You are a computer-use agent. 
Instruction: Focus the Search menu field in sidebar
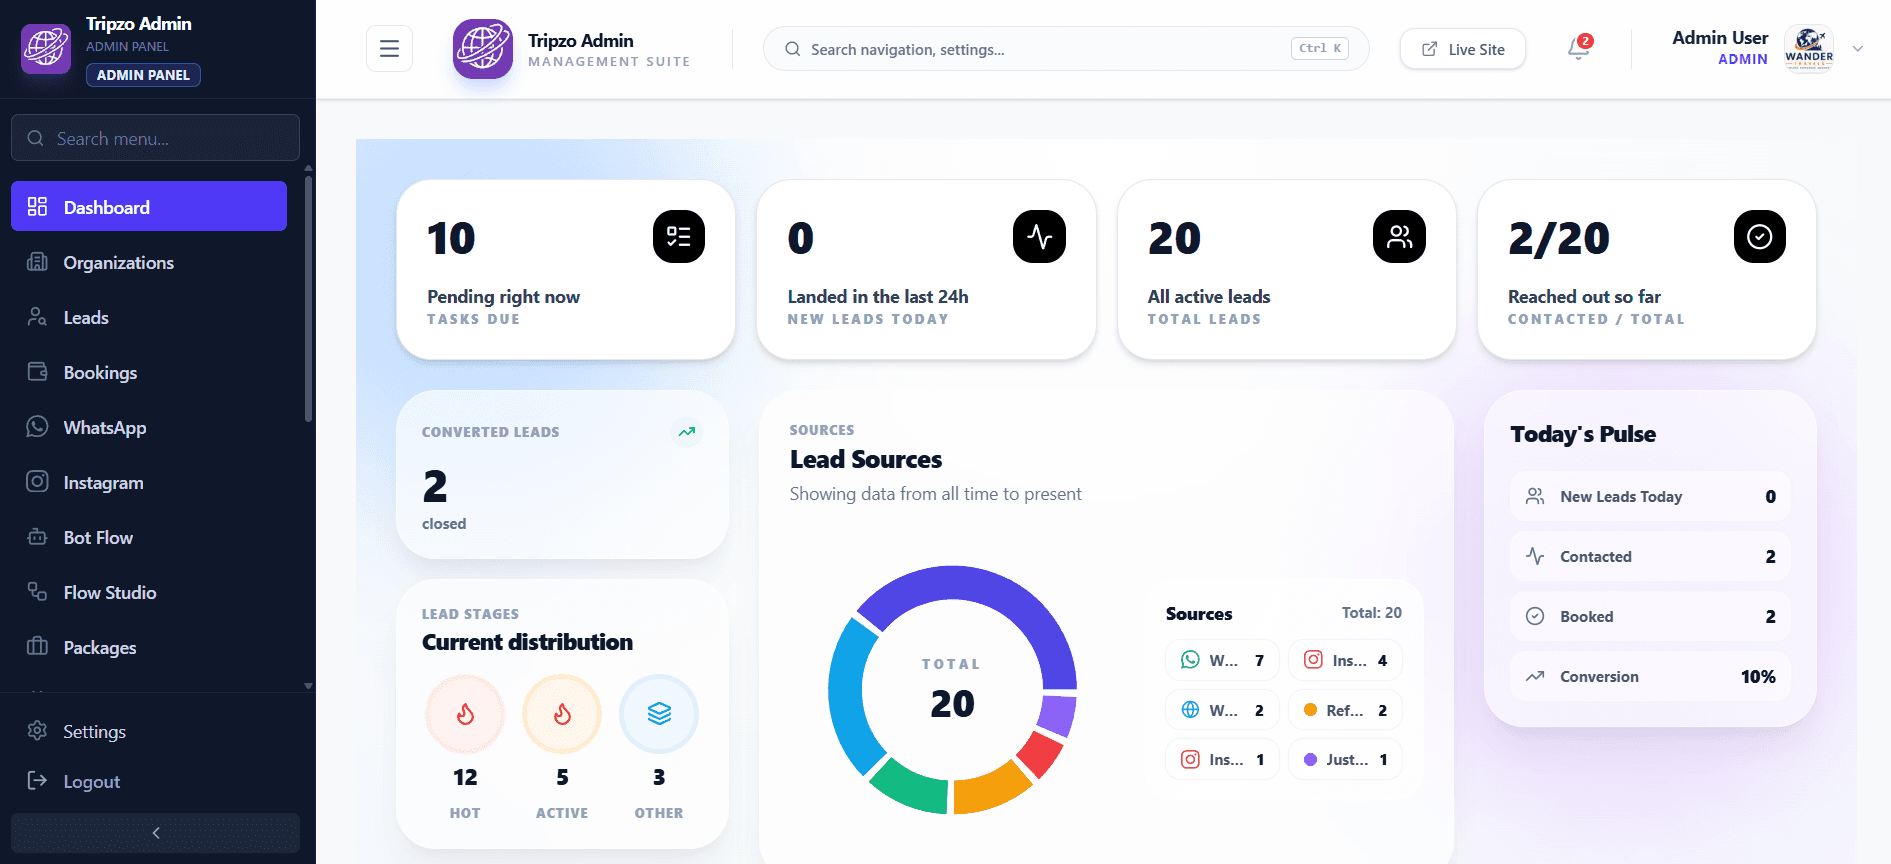(155, 138)
